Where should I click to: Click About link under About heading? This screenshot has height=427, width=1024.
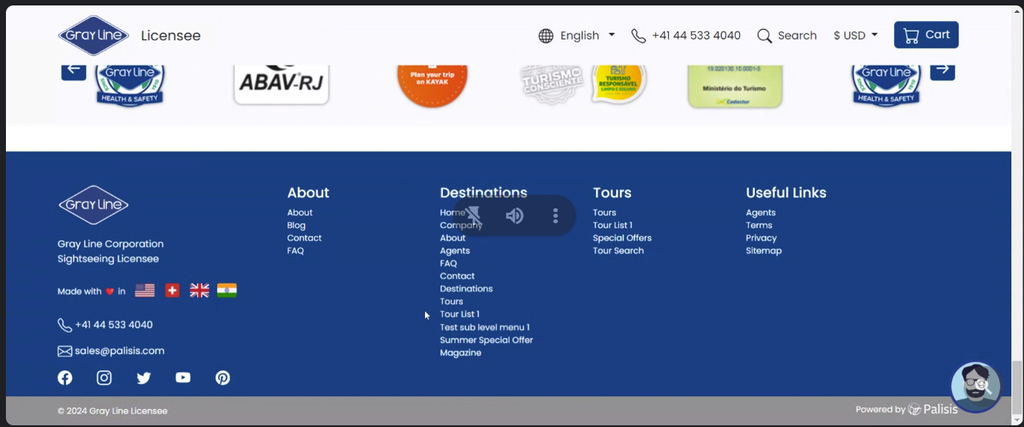300,212
